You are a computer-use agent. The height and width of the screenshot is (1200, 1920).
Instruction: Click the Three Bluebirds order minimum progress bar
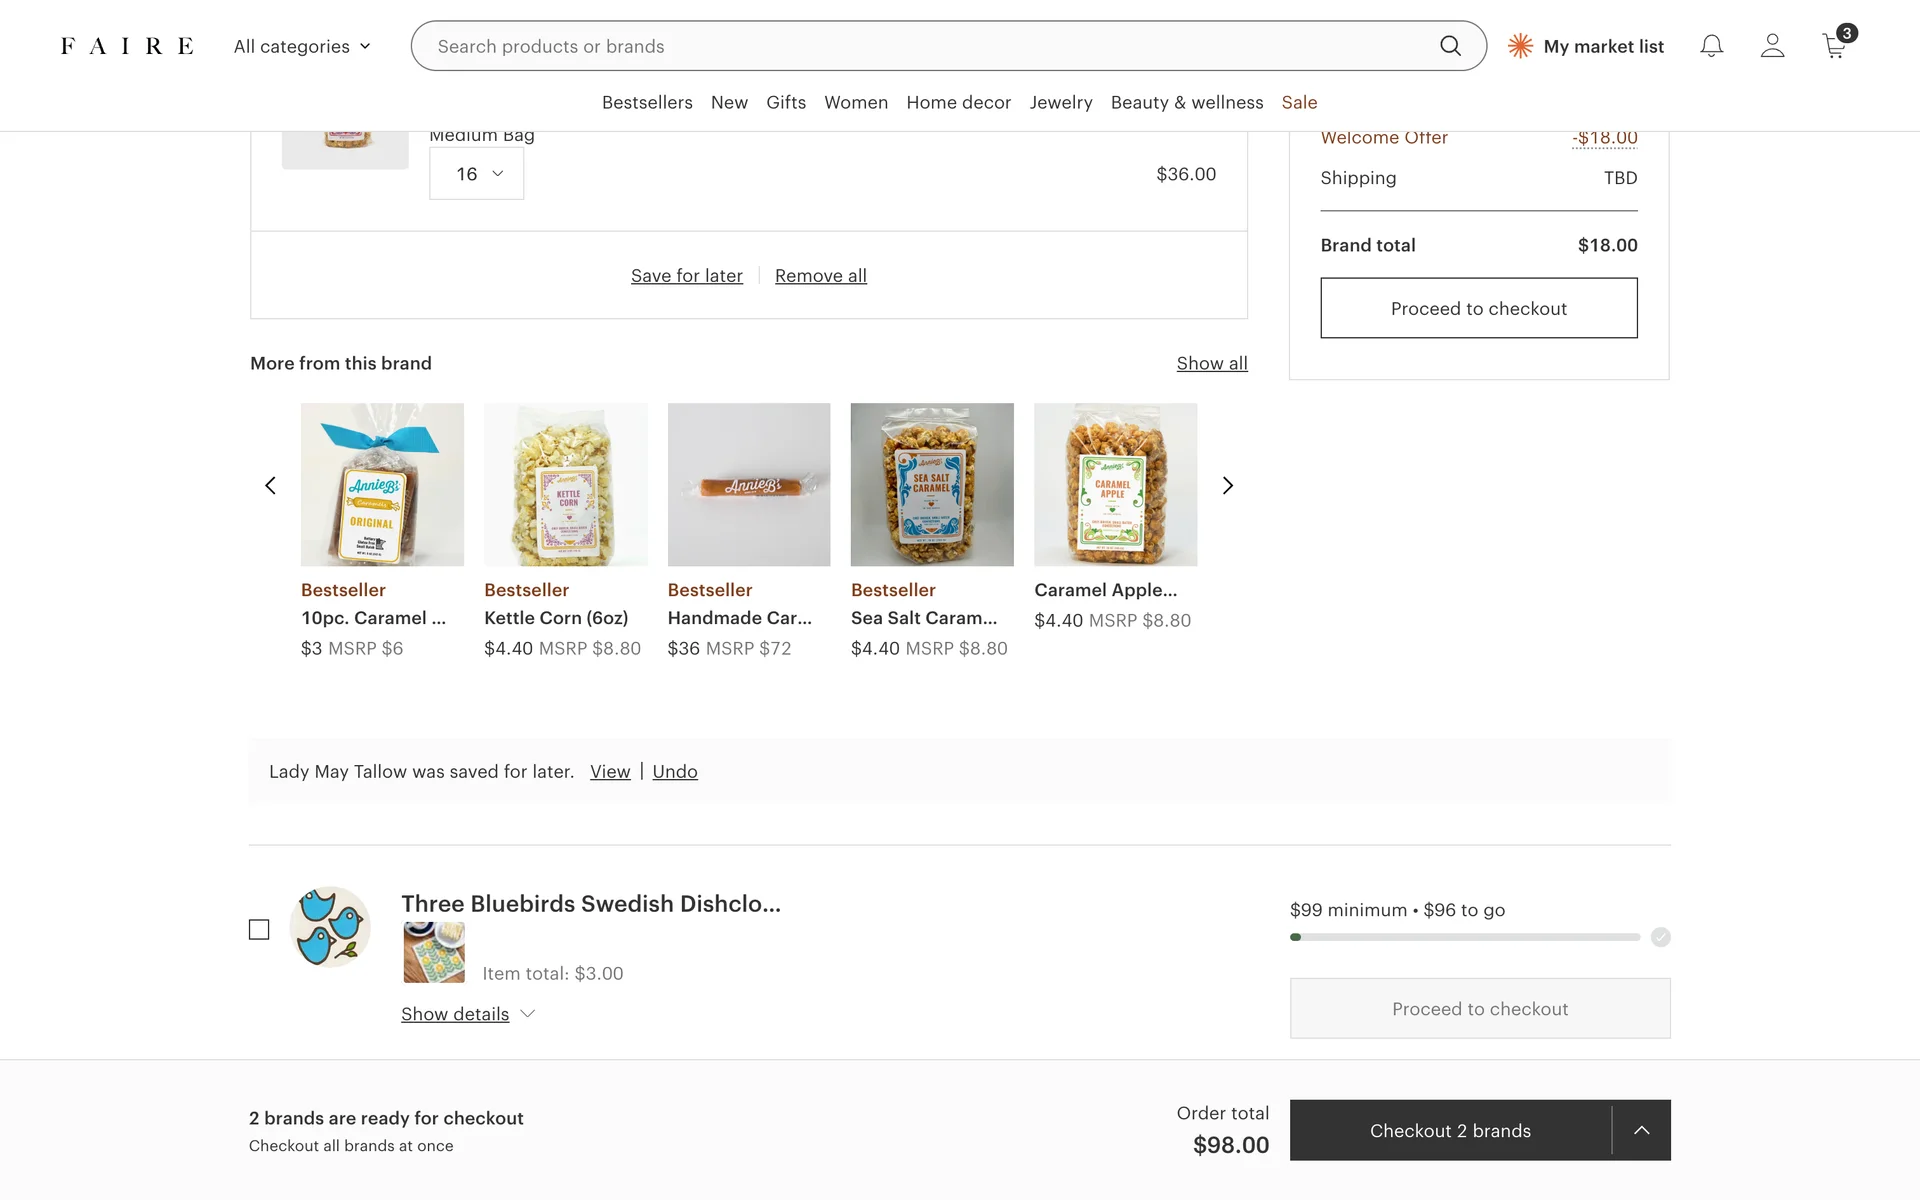1465,937
